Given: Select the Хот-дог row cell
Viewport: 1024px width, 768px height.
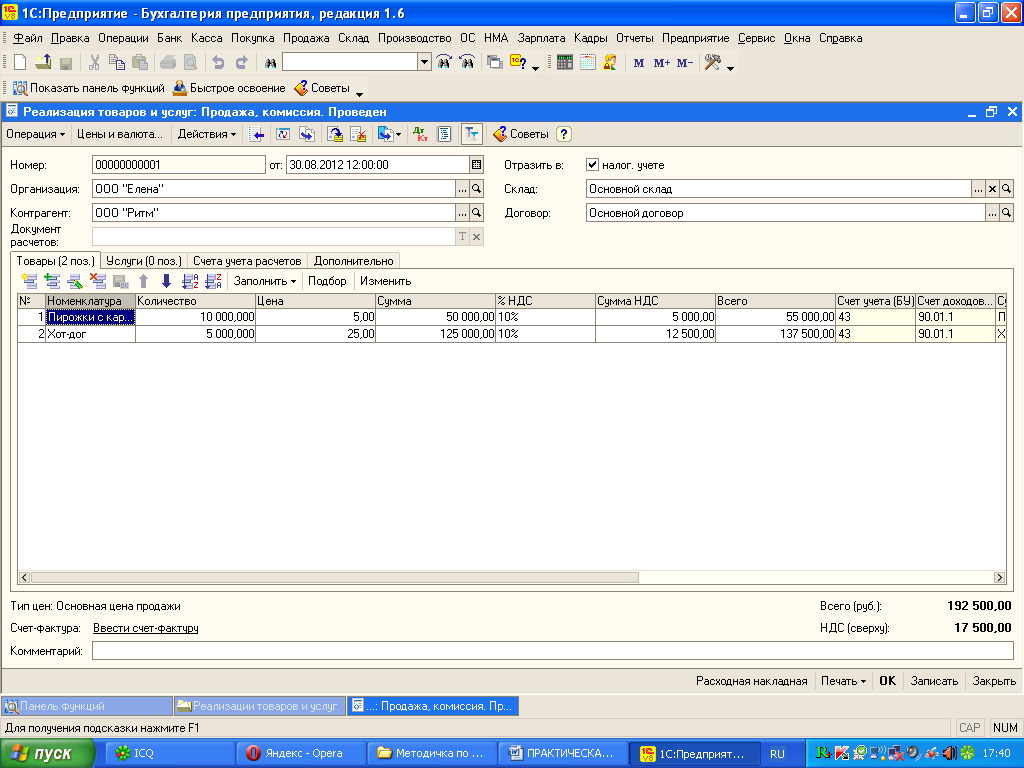Looking at the screenshot, I should click(x=90, y=334).
